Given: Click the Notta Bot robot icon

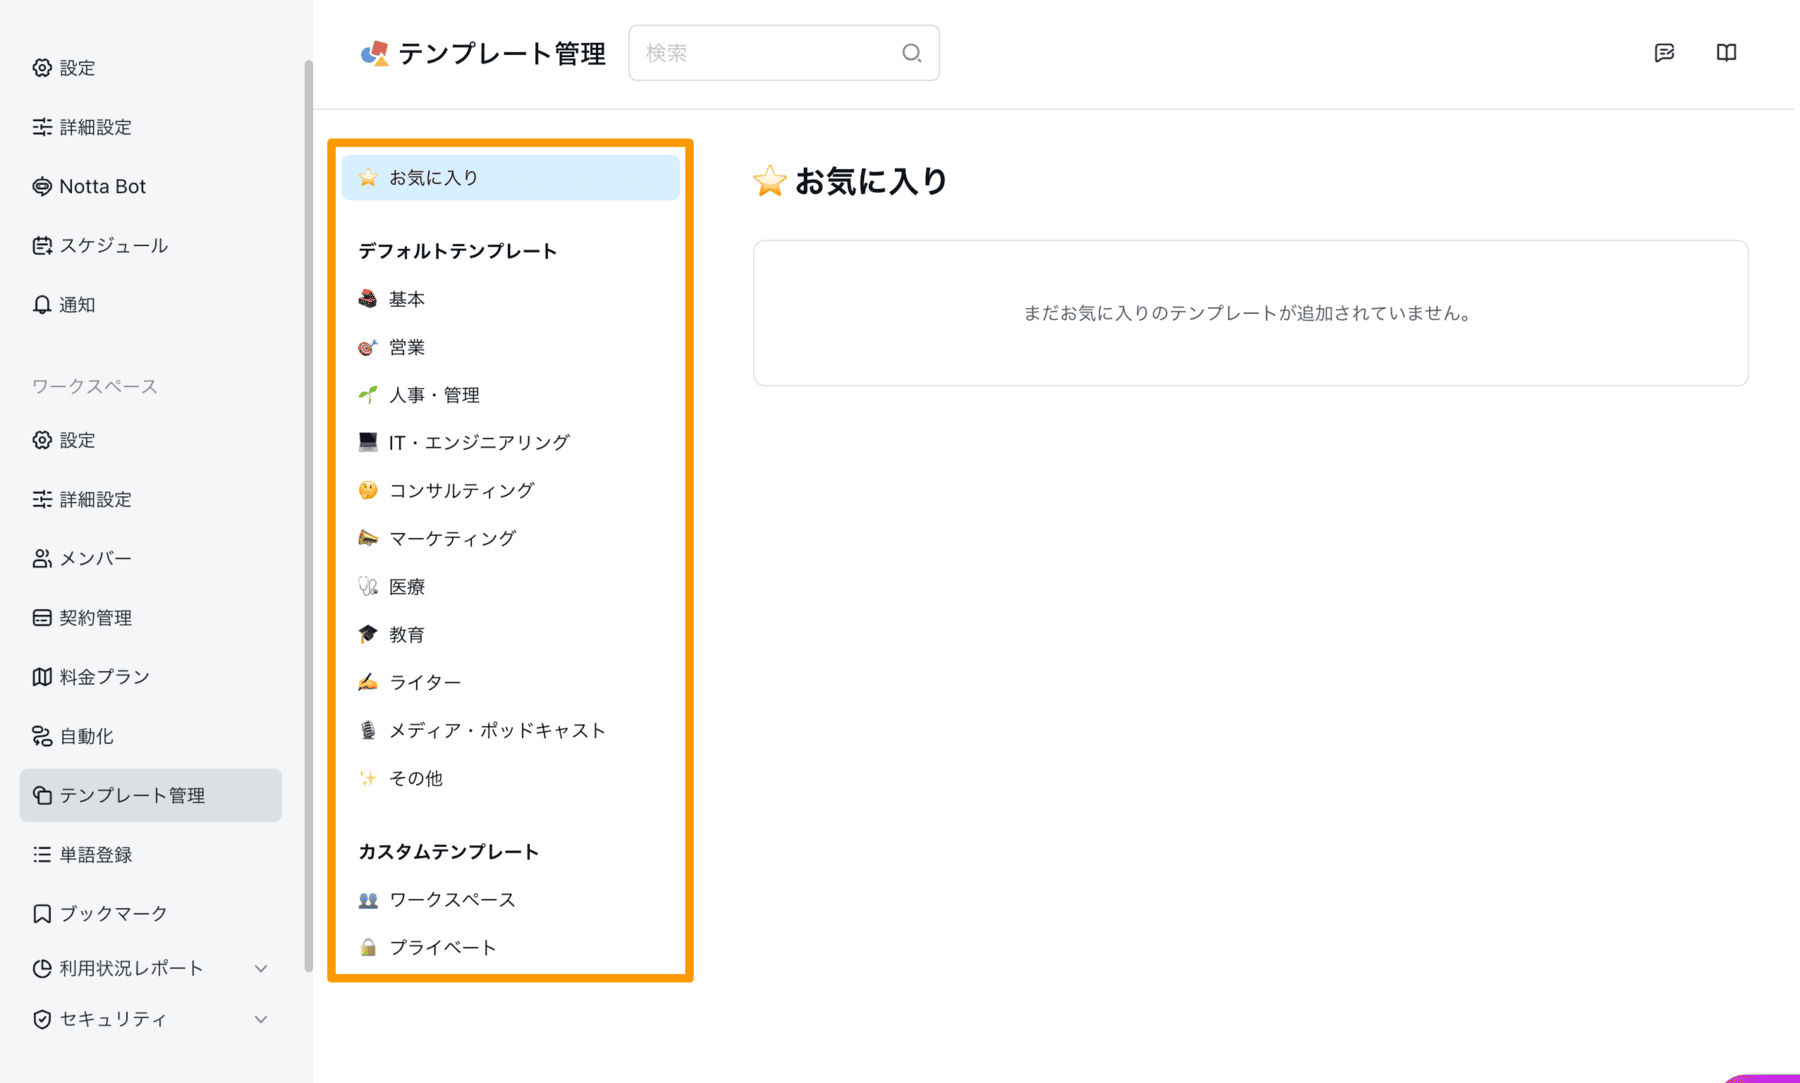Looking at the screenshot, I should (42, 187).
